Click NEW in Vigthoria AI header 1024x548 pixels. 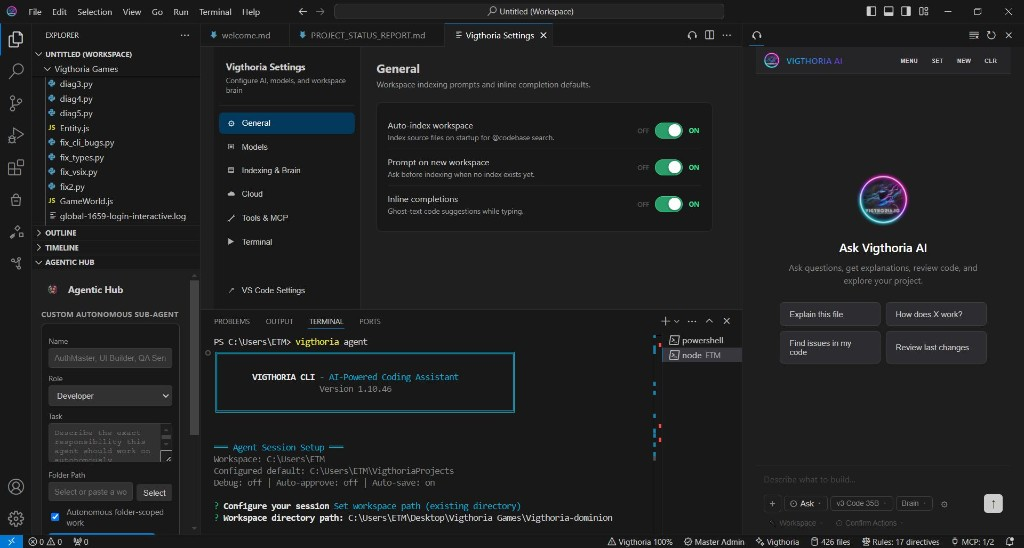click(963, 61)
